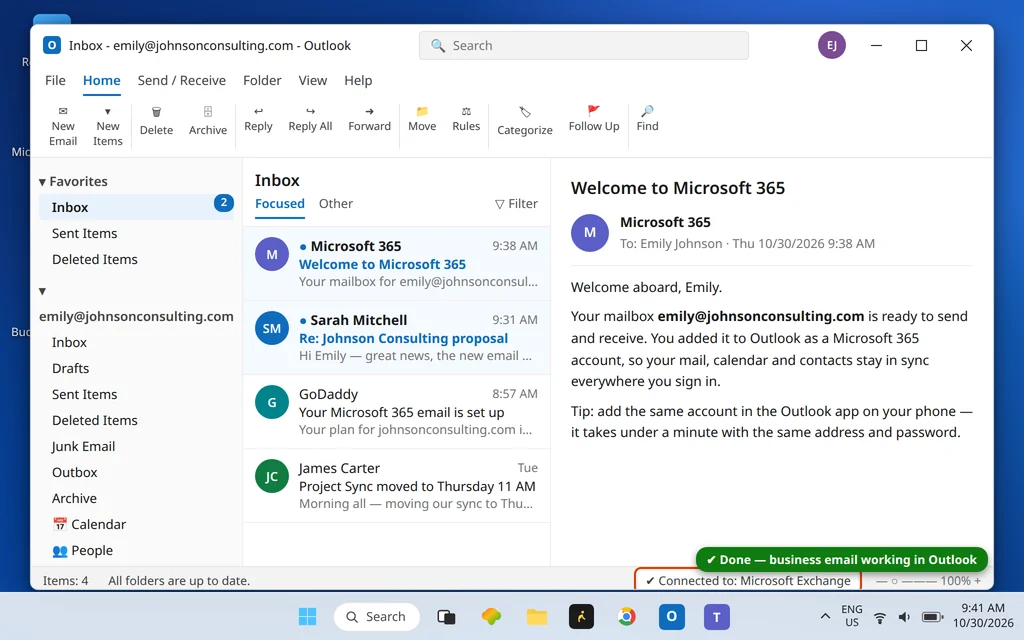Open the GoDaddy email
This screenshot has width=1024, height=640.
[x=396, y=412]
